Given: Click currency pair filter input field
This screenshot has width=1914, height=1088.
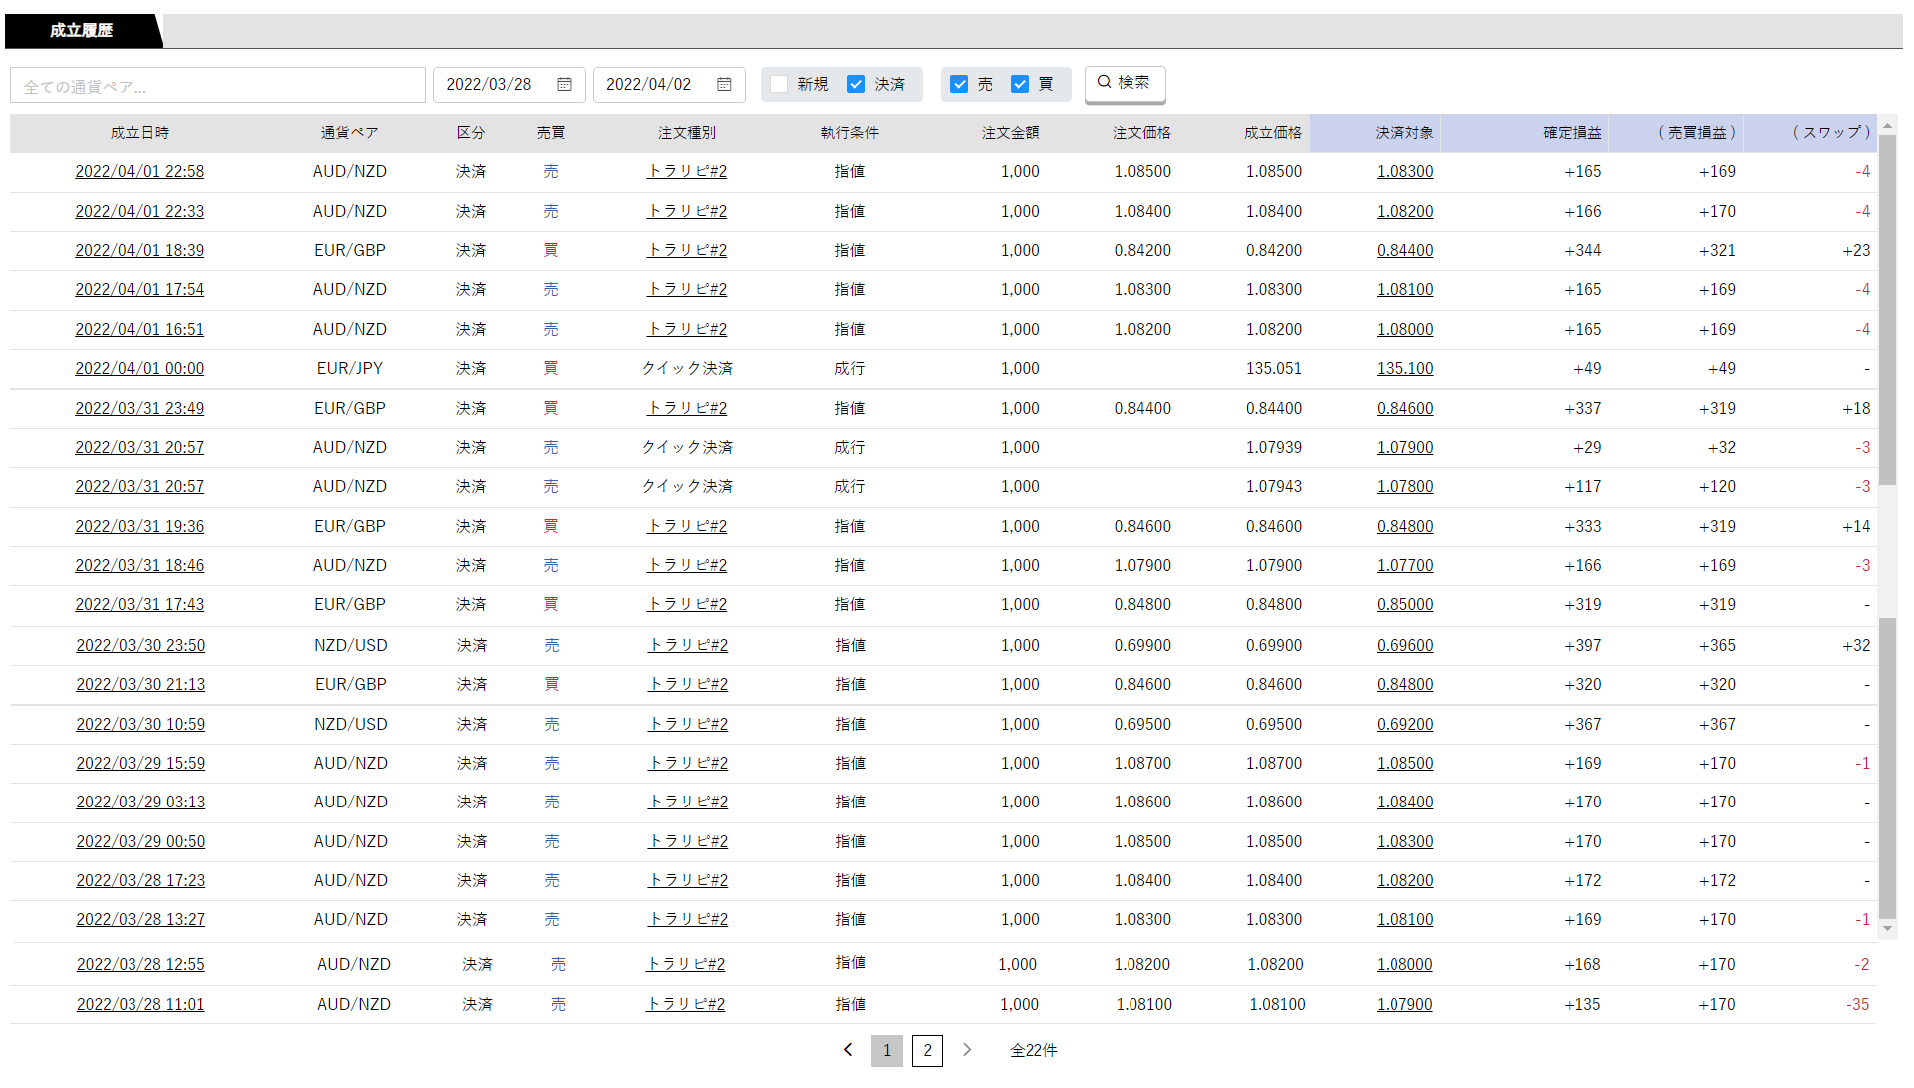Looking at the screenshot, I should pyautogui.click(x=218, y=85).
